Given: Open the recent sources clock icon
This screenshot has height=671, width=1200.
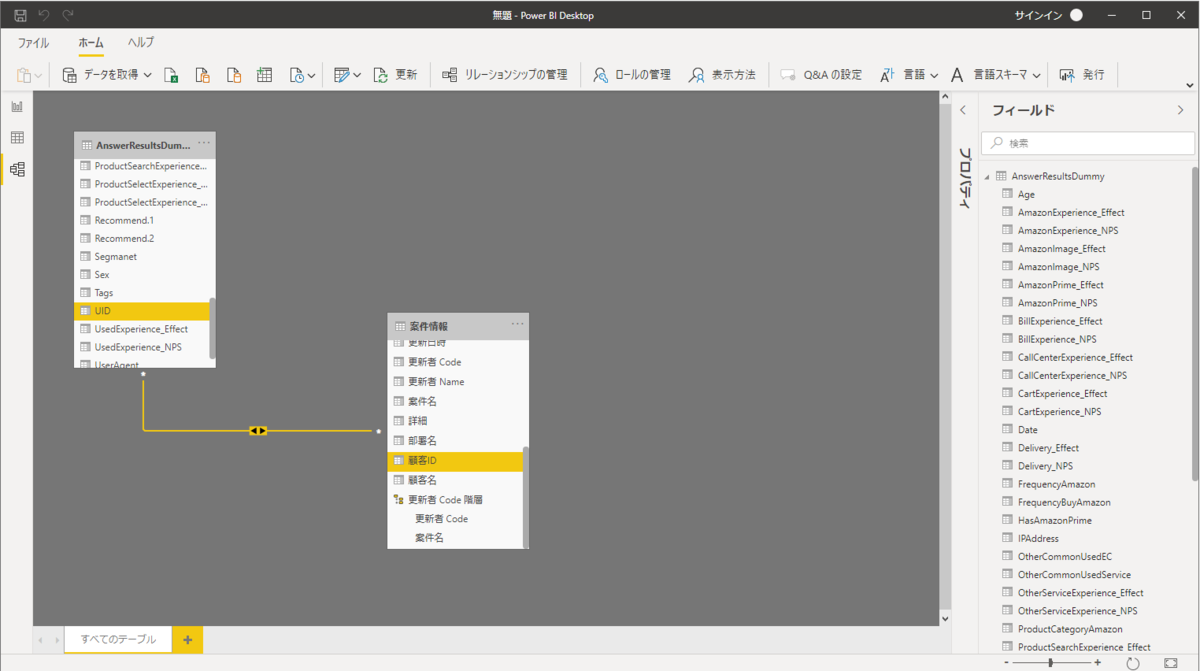Looking at the screenshot, I should 302,75.
